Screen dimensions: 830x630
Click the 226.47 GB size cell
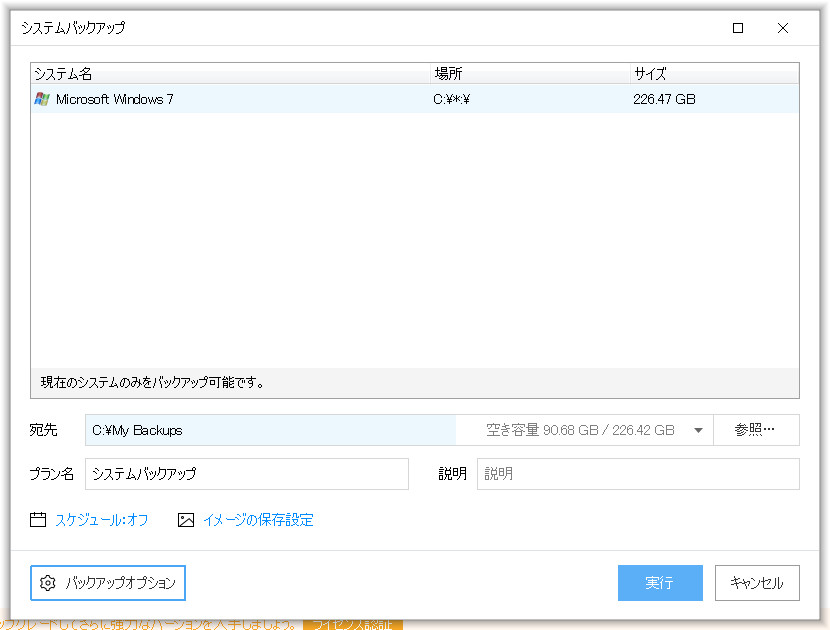tap(664, 99)
